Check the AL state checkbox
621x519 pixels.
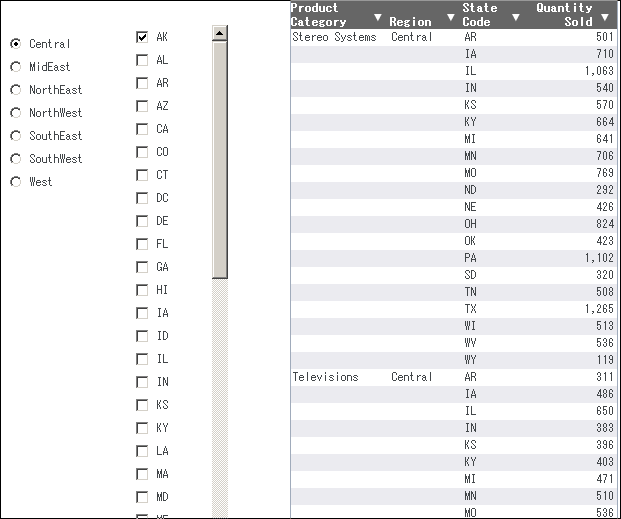tap(142, 60)
